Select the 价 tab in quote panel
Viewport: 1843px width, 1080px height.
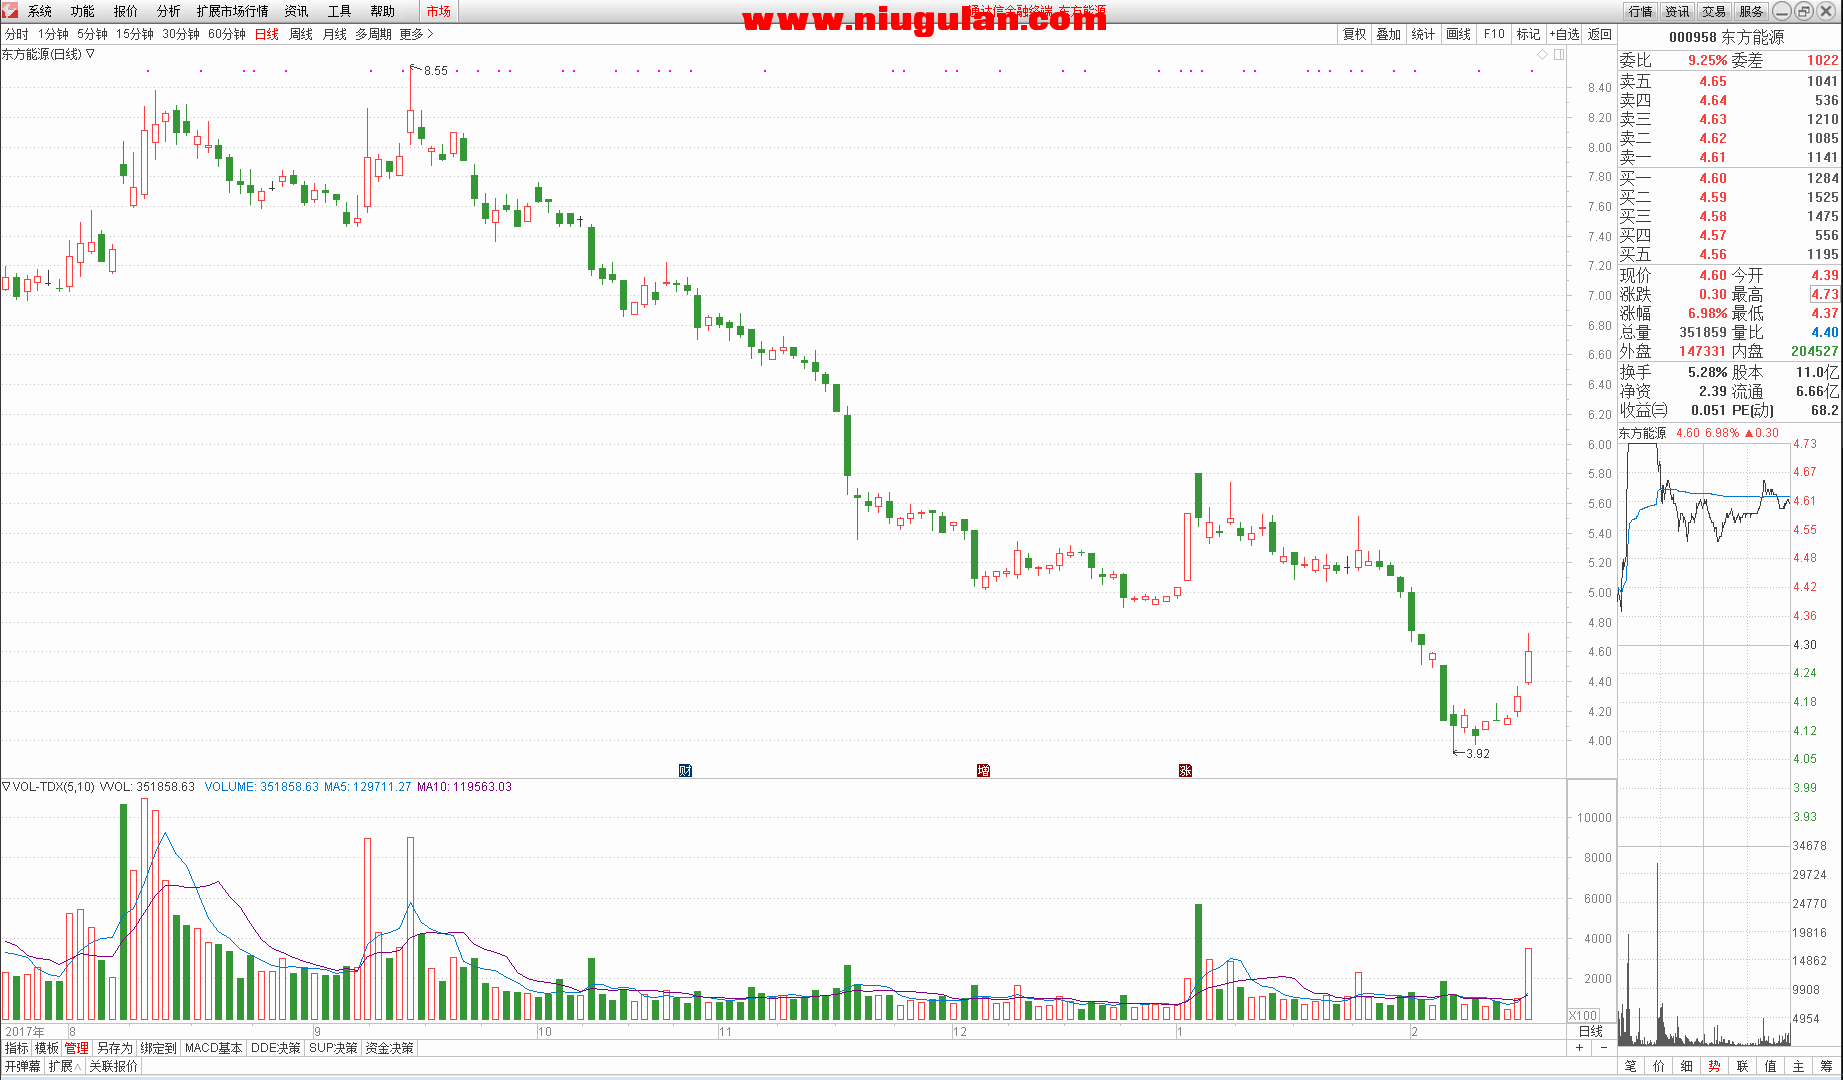(x=1659, y=1066)
